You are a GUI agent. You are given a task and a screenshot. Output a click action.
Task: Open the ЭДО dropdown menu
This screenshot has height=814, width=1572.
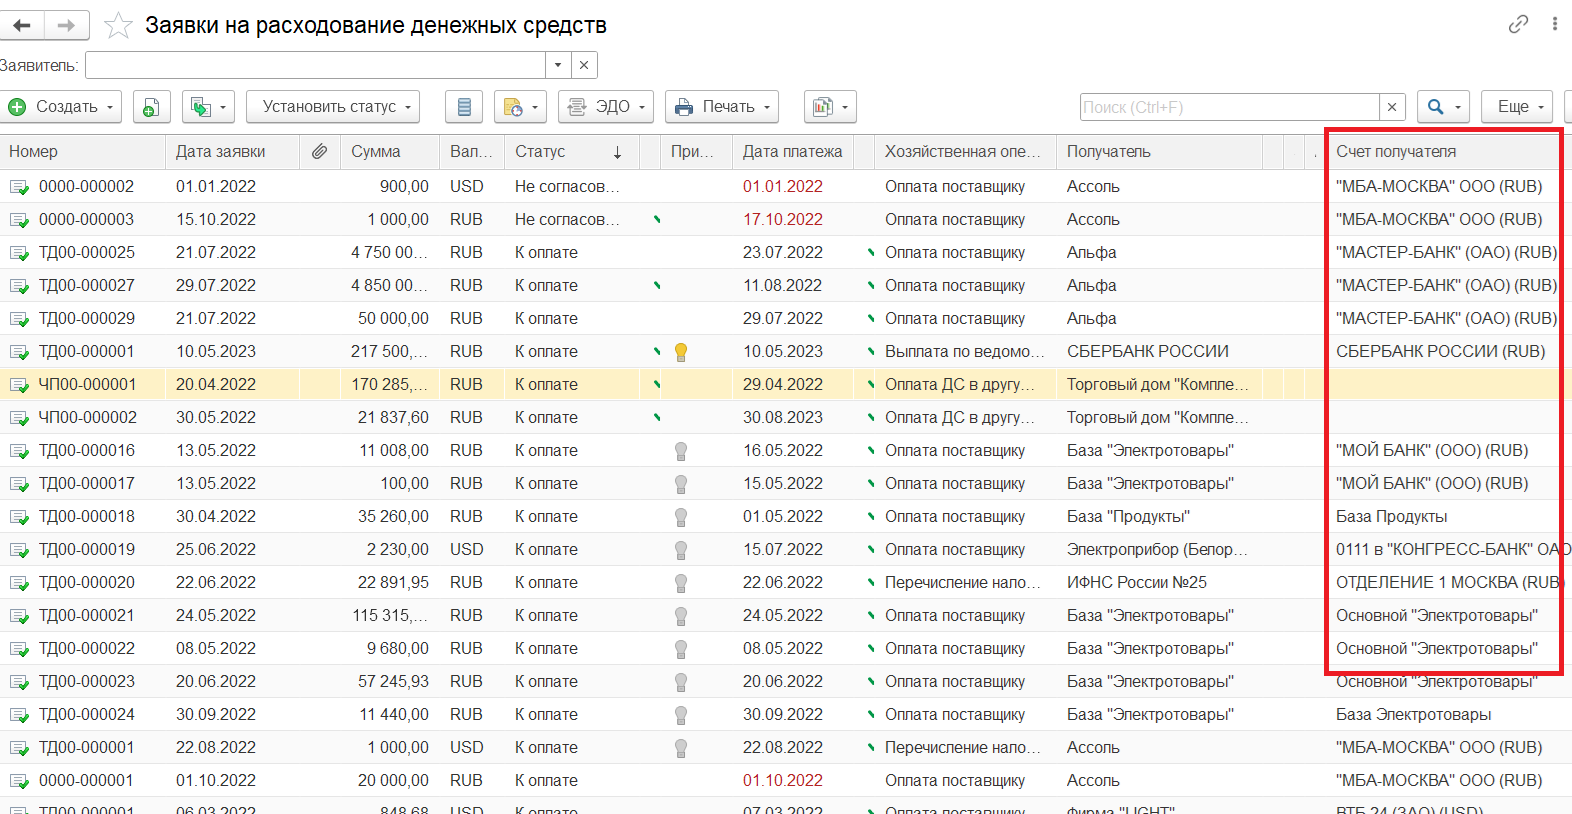tap(606, 107)
